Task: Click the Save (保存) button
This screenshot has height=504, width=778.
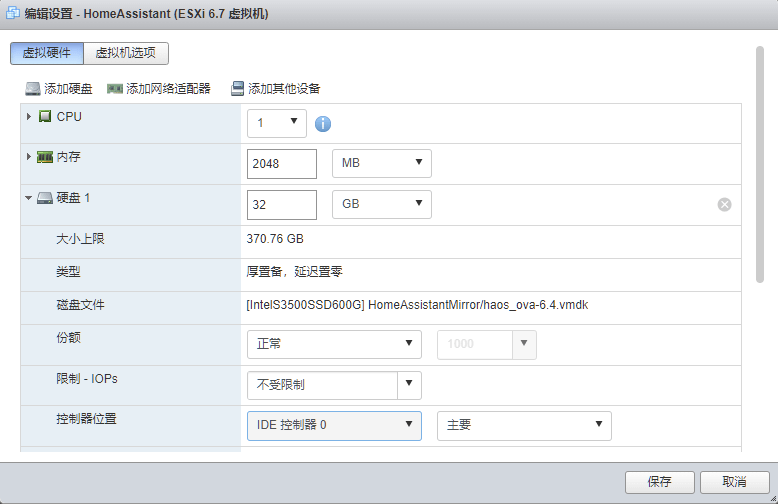Action: tap(659, 482)
